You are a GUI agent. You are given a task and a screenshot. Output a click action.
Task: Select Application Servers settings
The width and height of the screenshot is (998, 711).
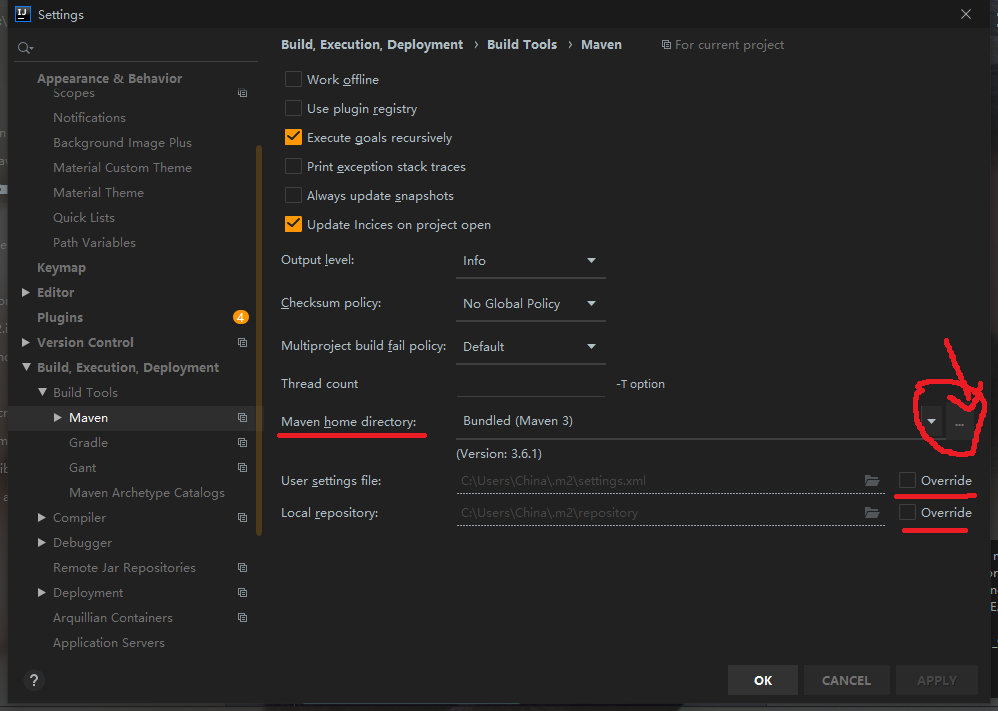pos(109,643)
